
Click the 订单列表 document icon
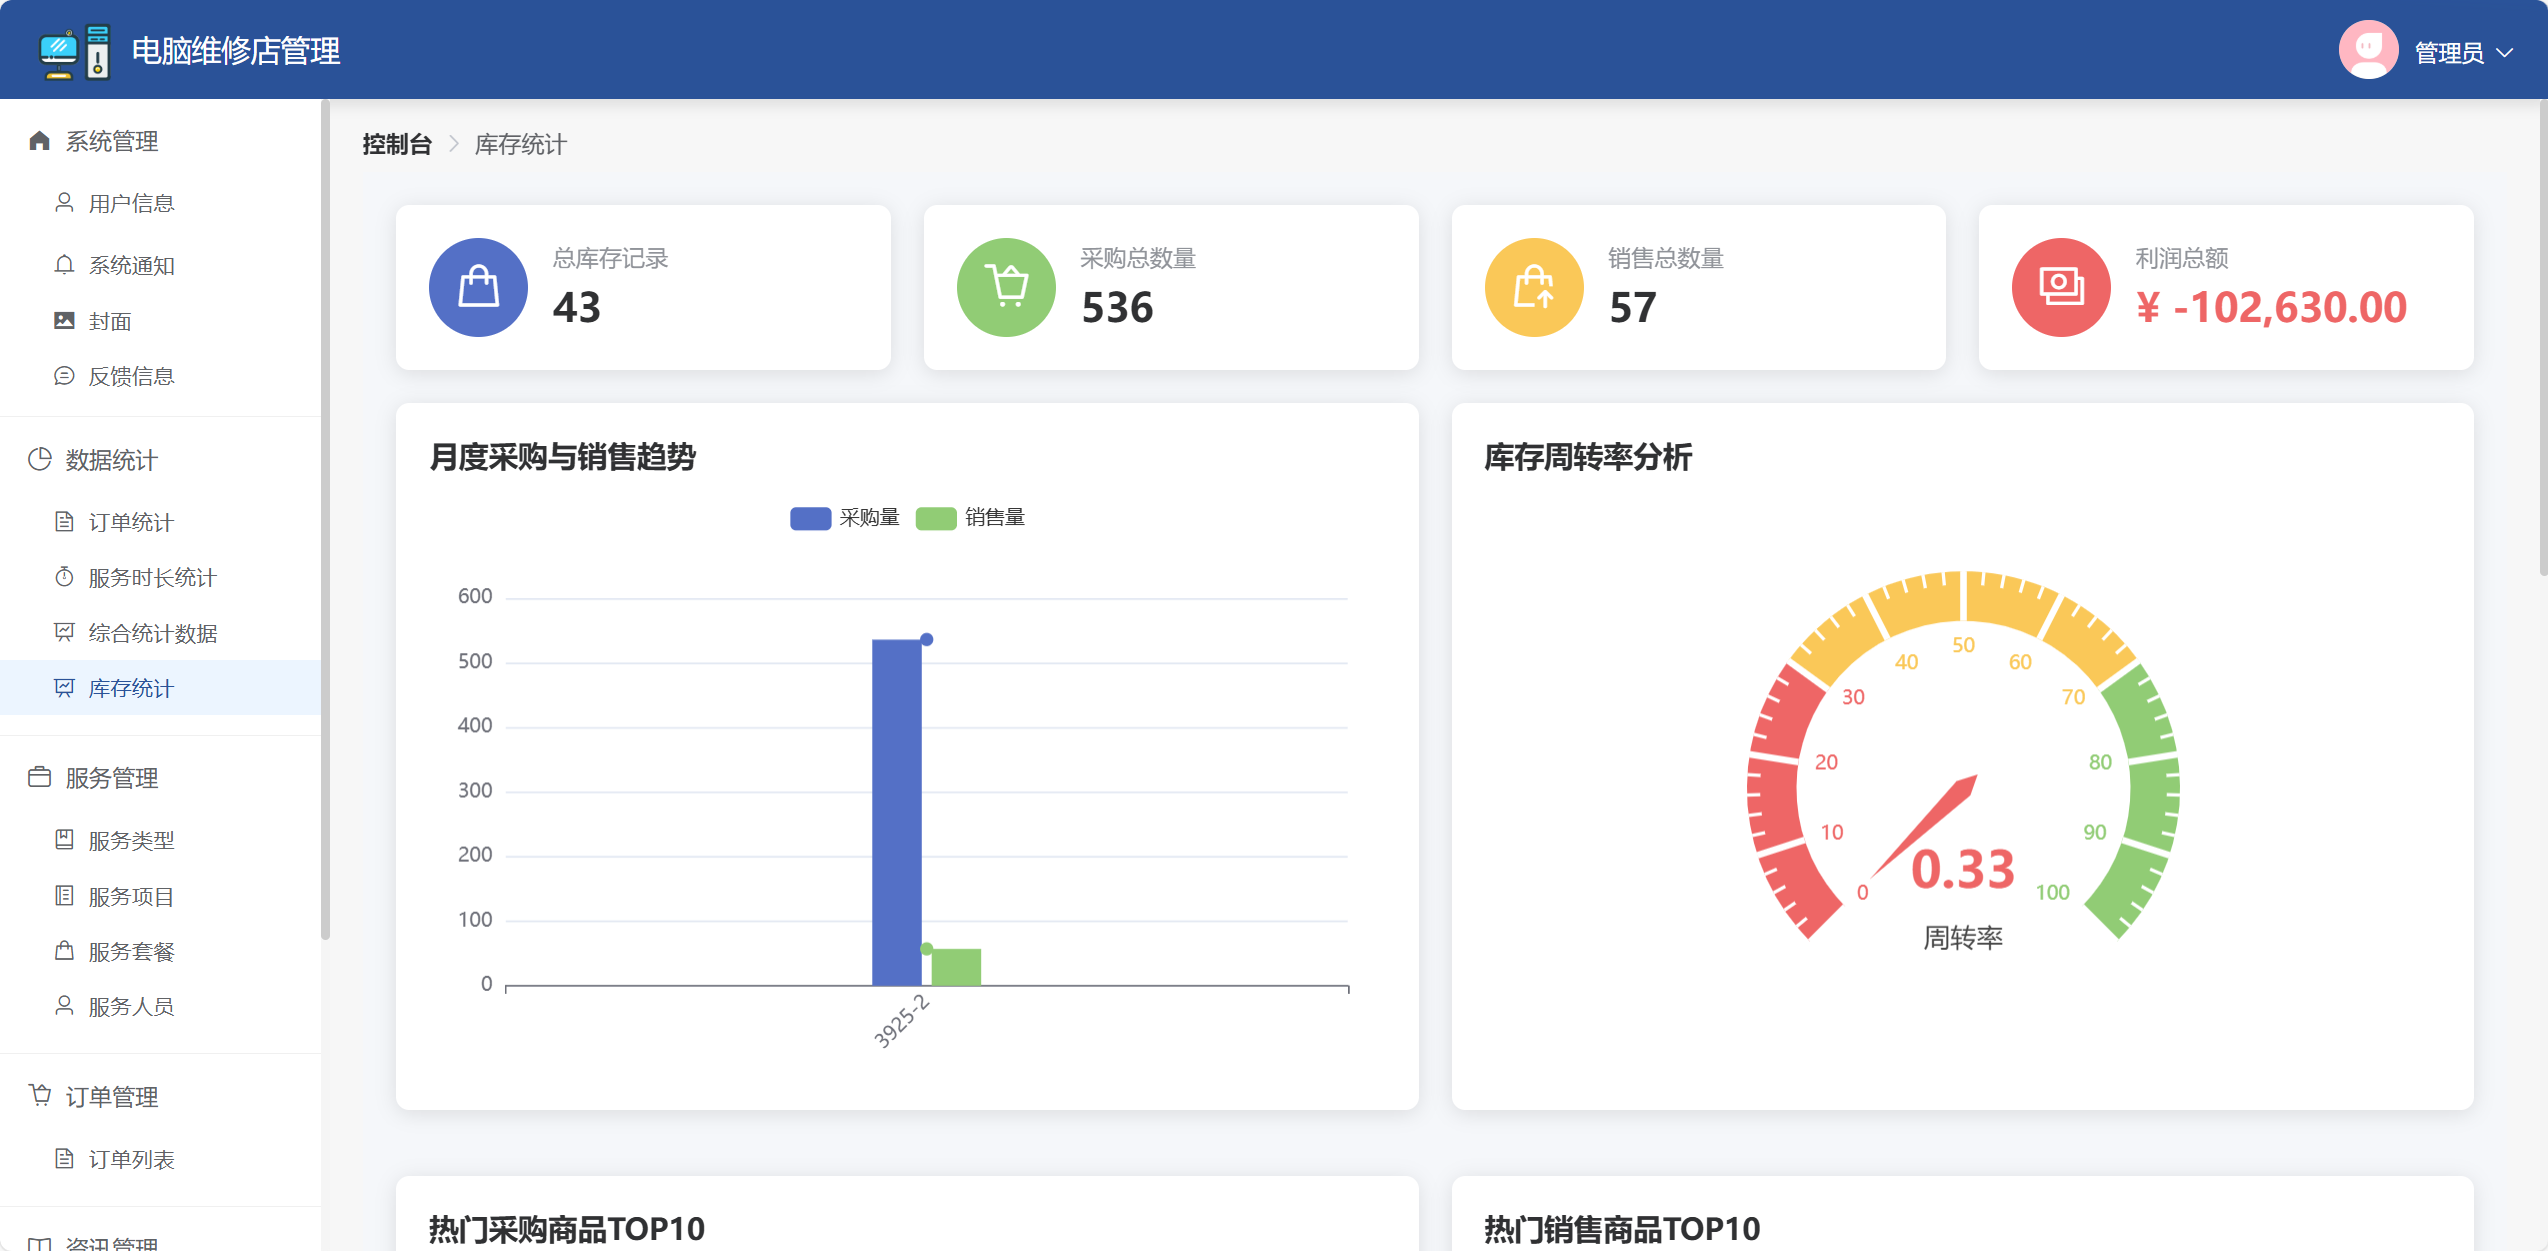coord(64,1158)
